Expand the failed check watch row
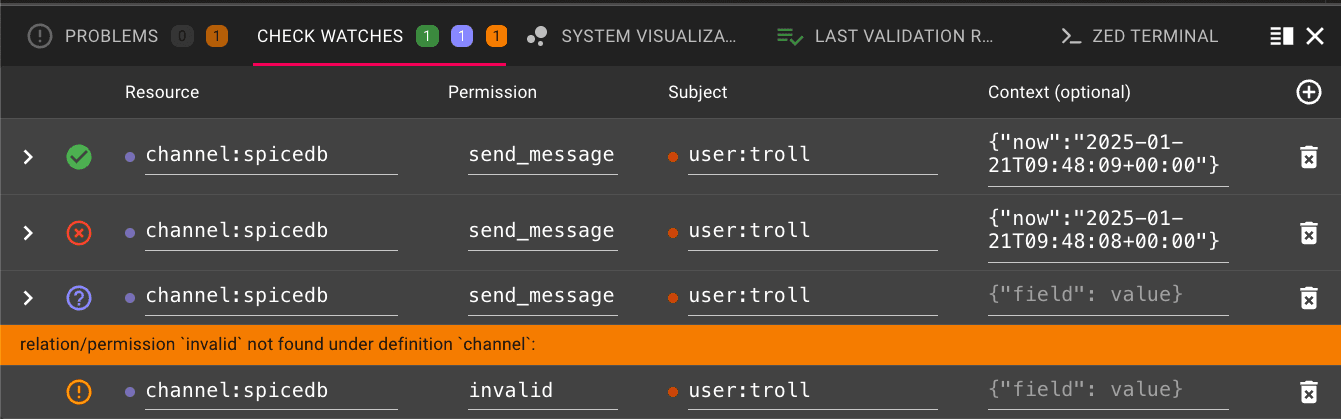 [x=28, y=233]
